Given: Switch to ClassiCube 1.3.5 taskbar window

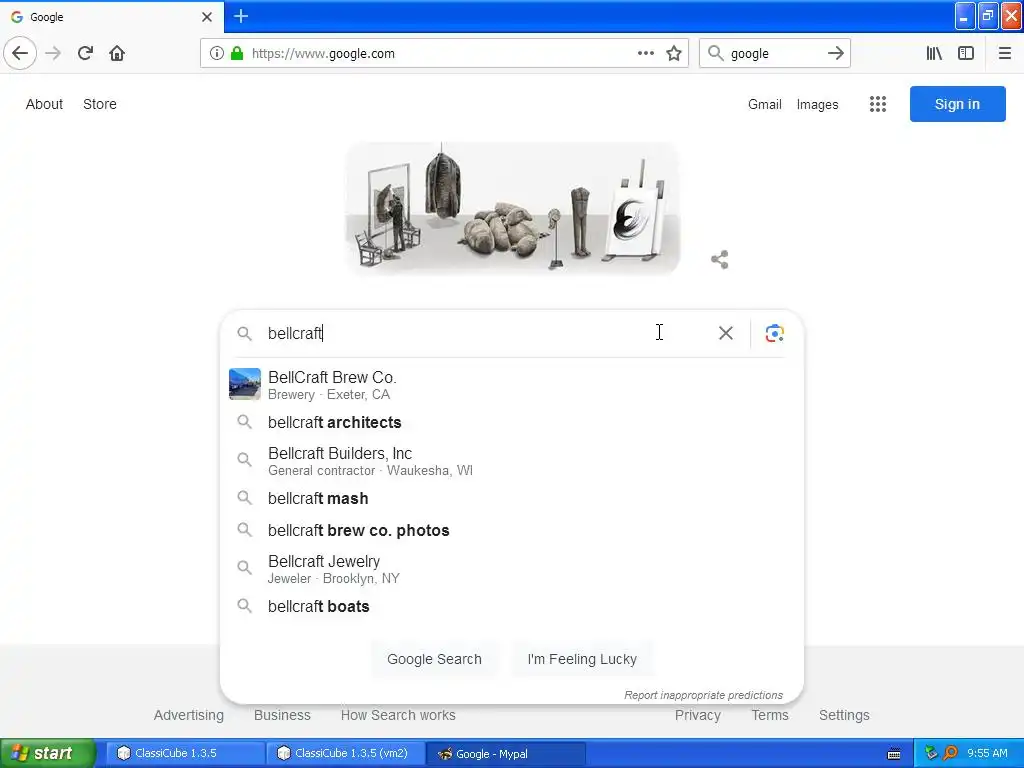Looking at the screenshot, I should coord(185,753).
